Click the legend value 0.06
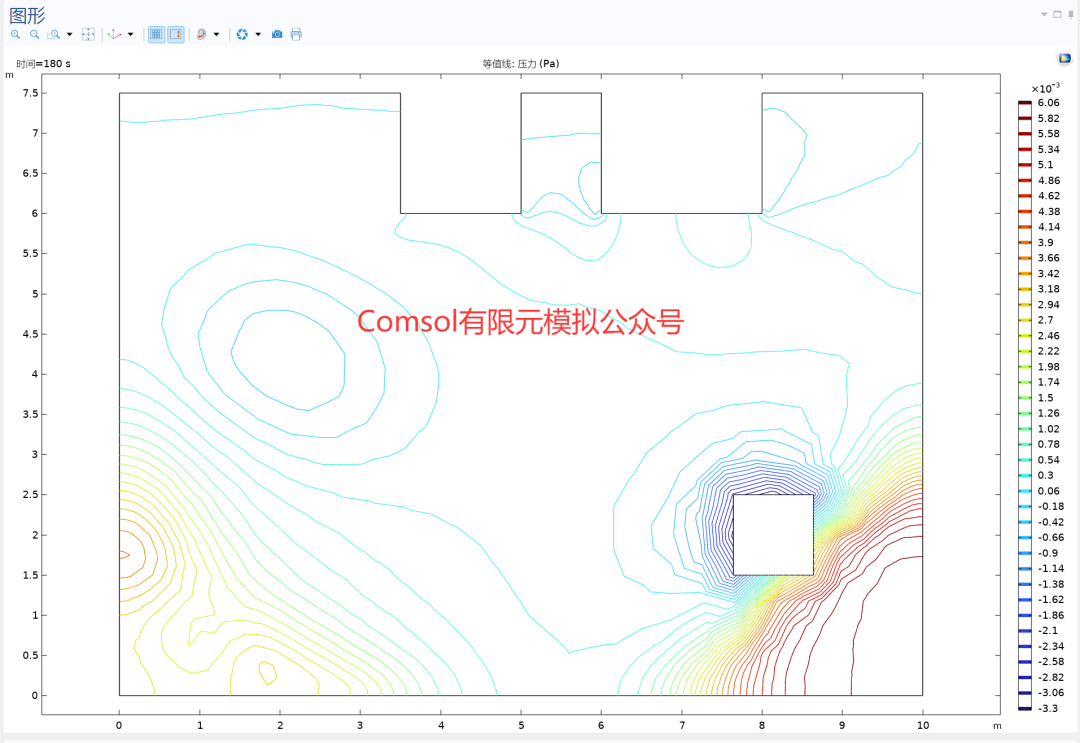The height and width of the screenshot is (743, 1080). point(1048,491)
